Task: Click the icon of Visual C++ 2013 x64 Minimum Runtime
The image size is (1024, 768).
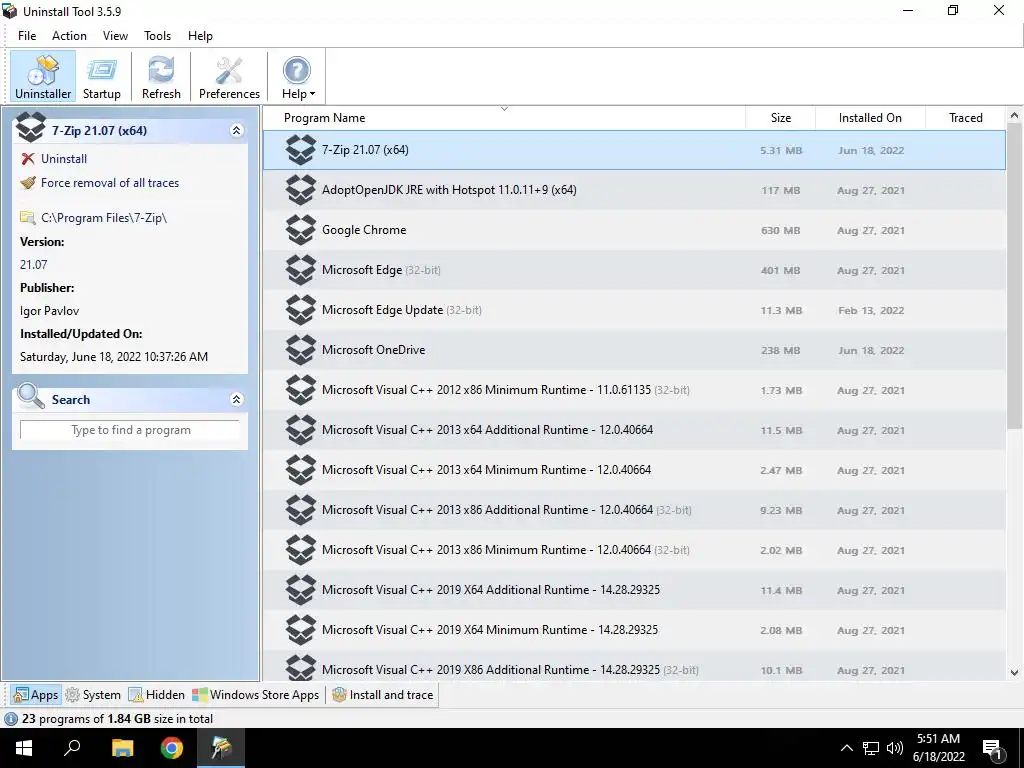Action: point(301,470)
